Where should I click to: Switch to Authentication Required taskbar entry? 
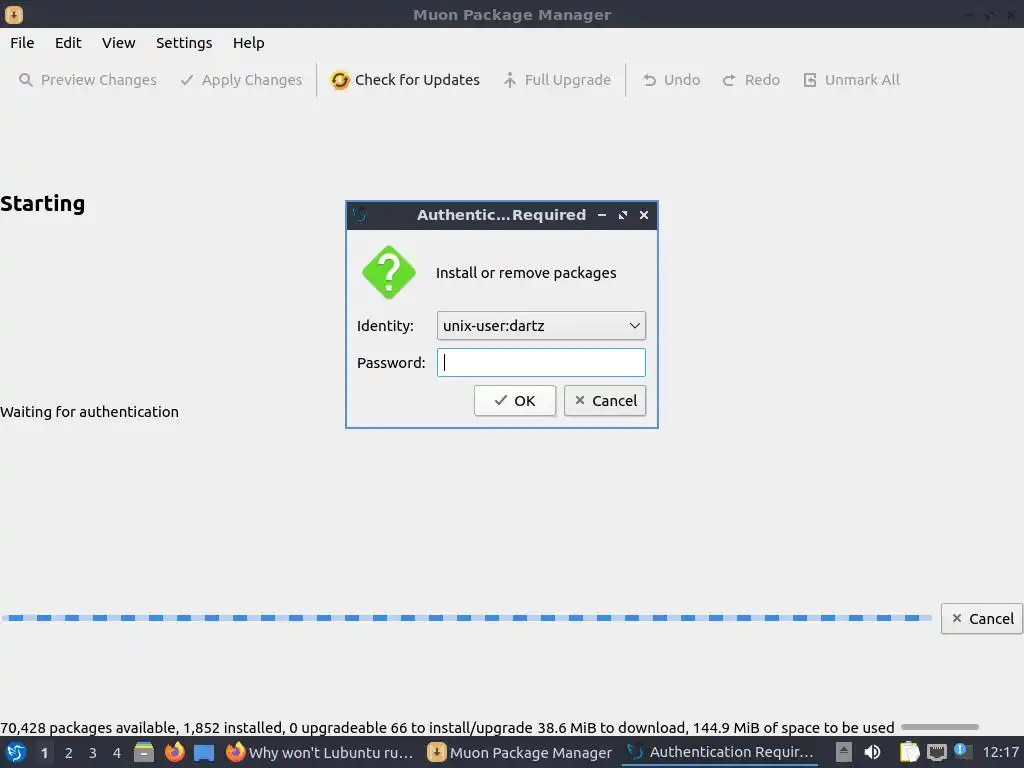[x=720, y=752]
